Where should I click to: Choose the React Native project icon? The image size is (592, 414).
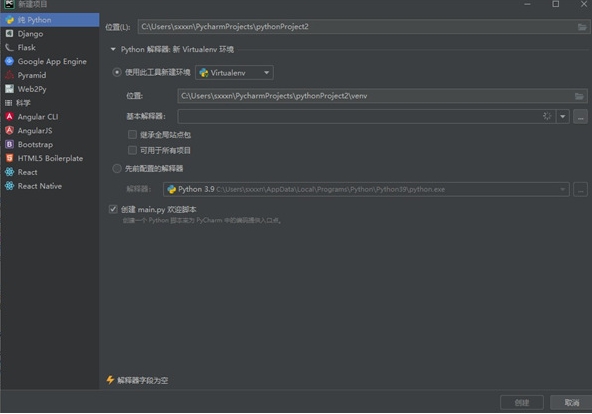pos(9,186)
